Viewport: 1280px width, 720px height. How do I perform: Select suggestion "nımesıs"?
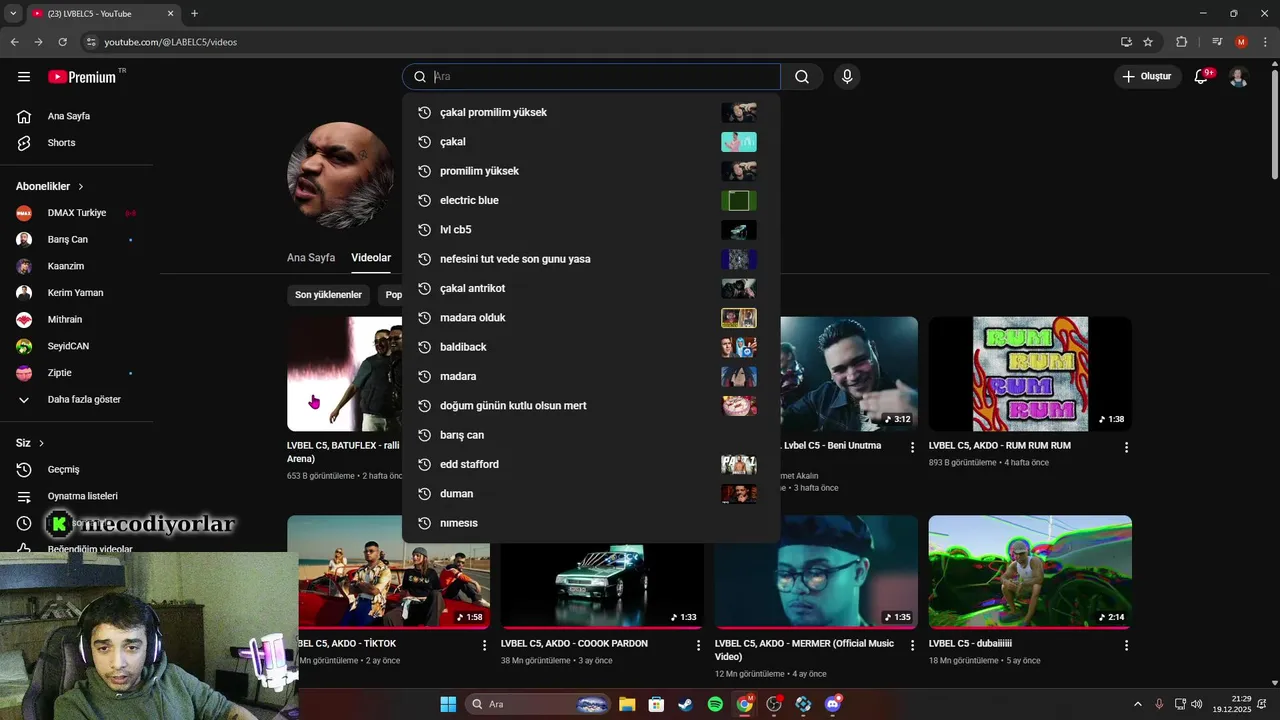[x=590, y=523]
